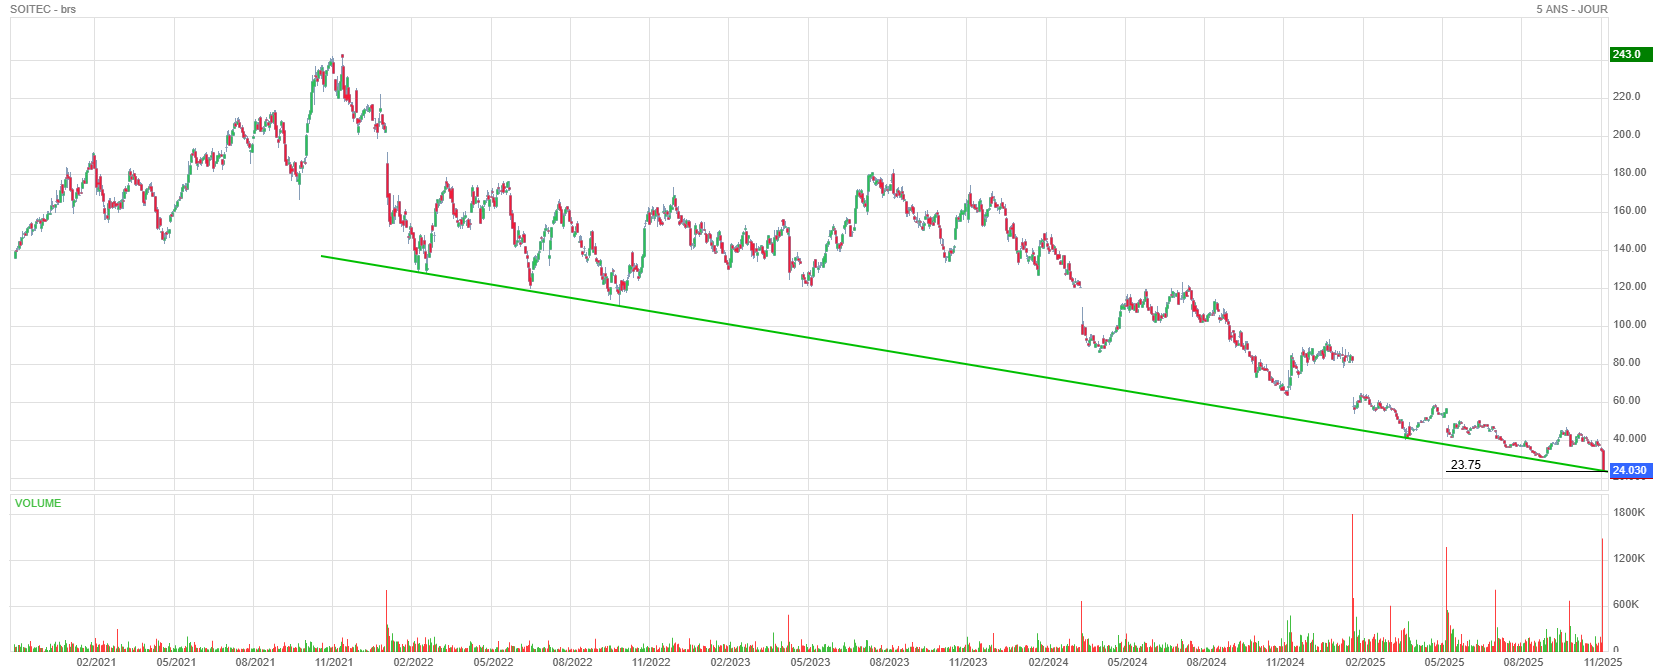Click the 05/2021 date axis label
1653x672 pixels.
tap(176, 662)
